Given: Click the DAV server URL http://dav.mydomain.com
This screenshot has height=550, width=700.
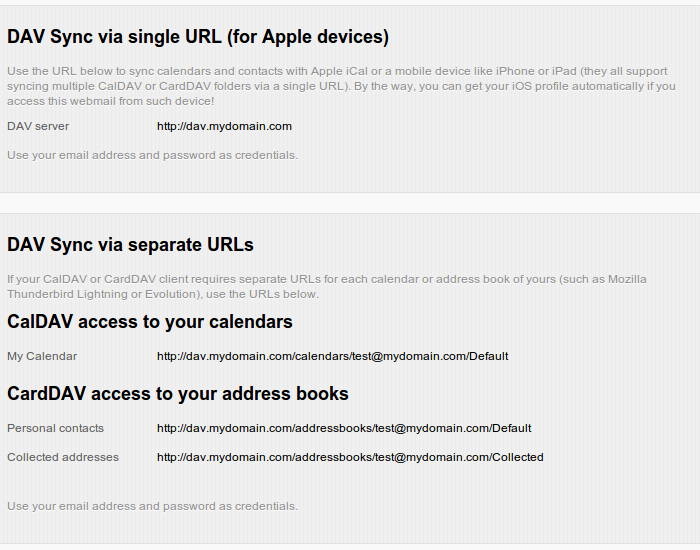Looking at the screenshot, I should click(x=224, y=127).
